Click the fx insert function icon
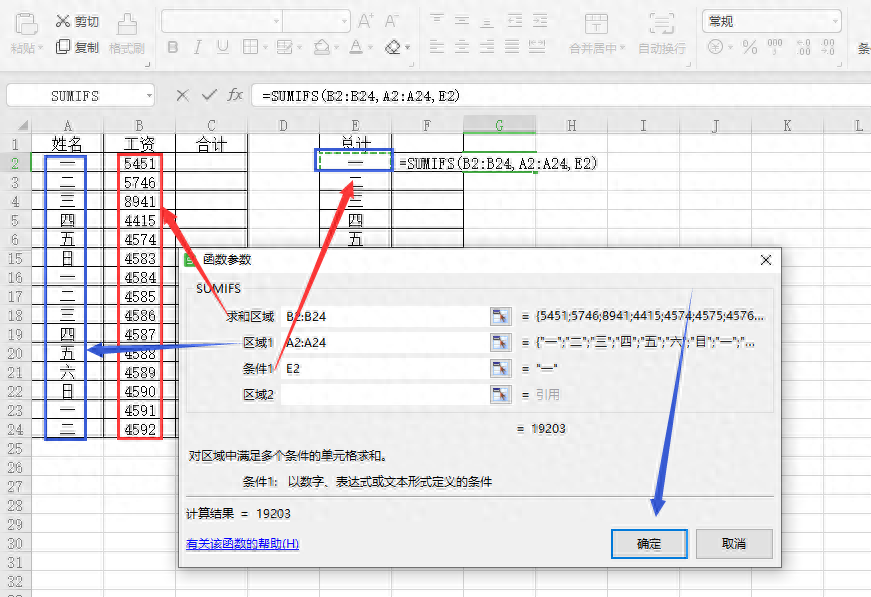This screenshot has width=871, height=597. click(x=236, y=96)
